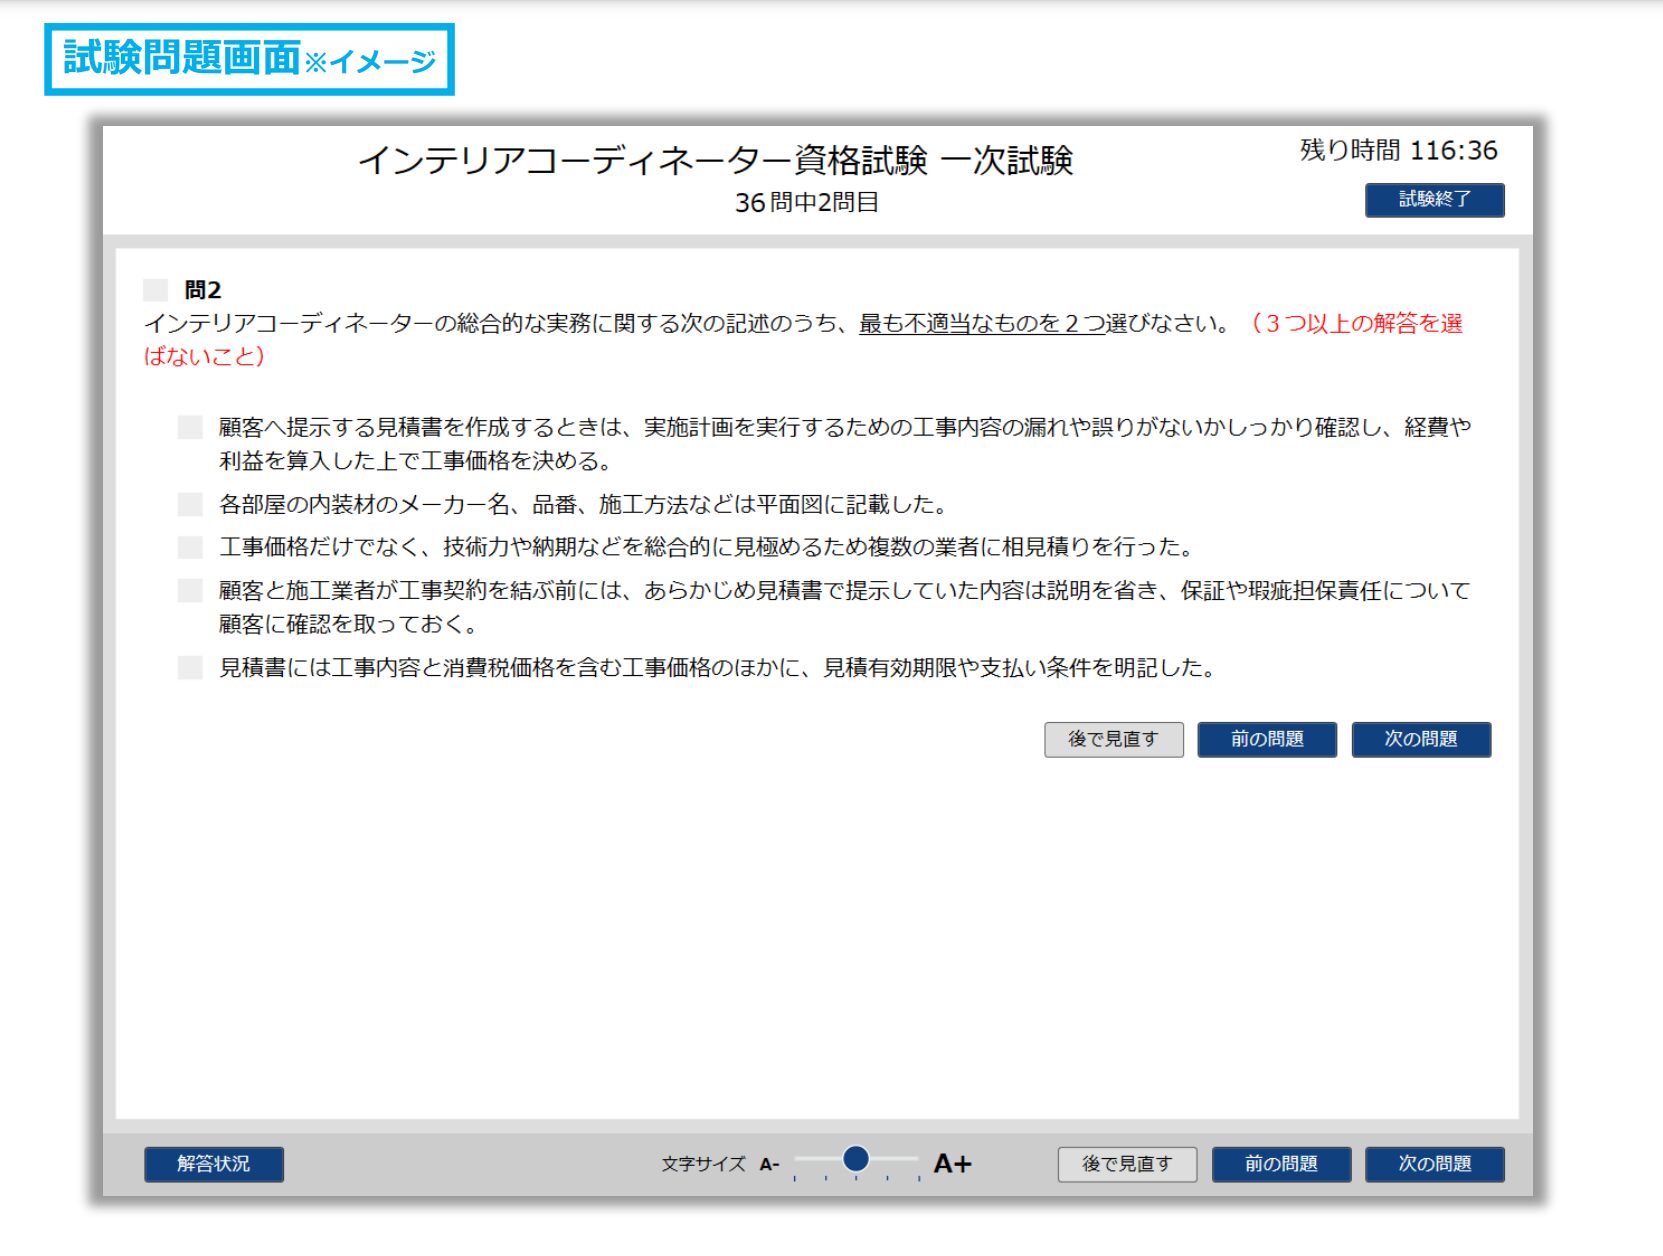Screen dimensions: 1663x1256
Task: Click the 残り時間 timer display
Action: tap(1398, 151)
